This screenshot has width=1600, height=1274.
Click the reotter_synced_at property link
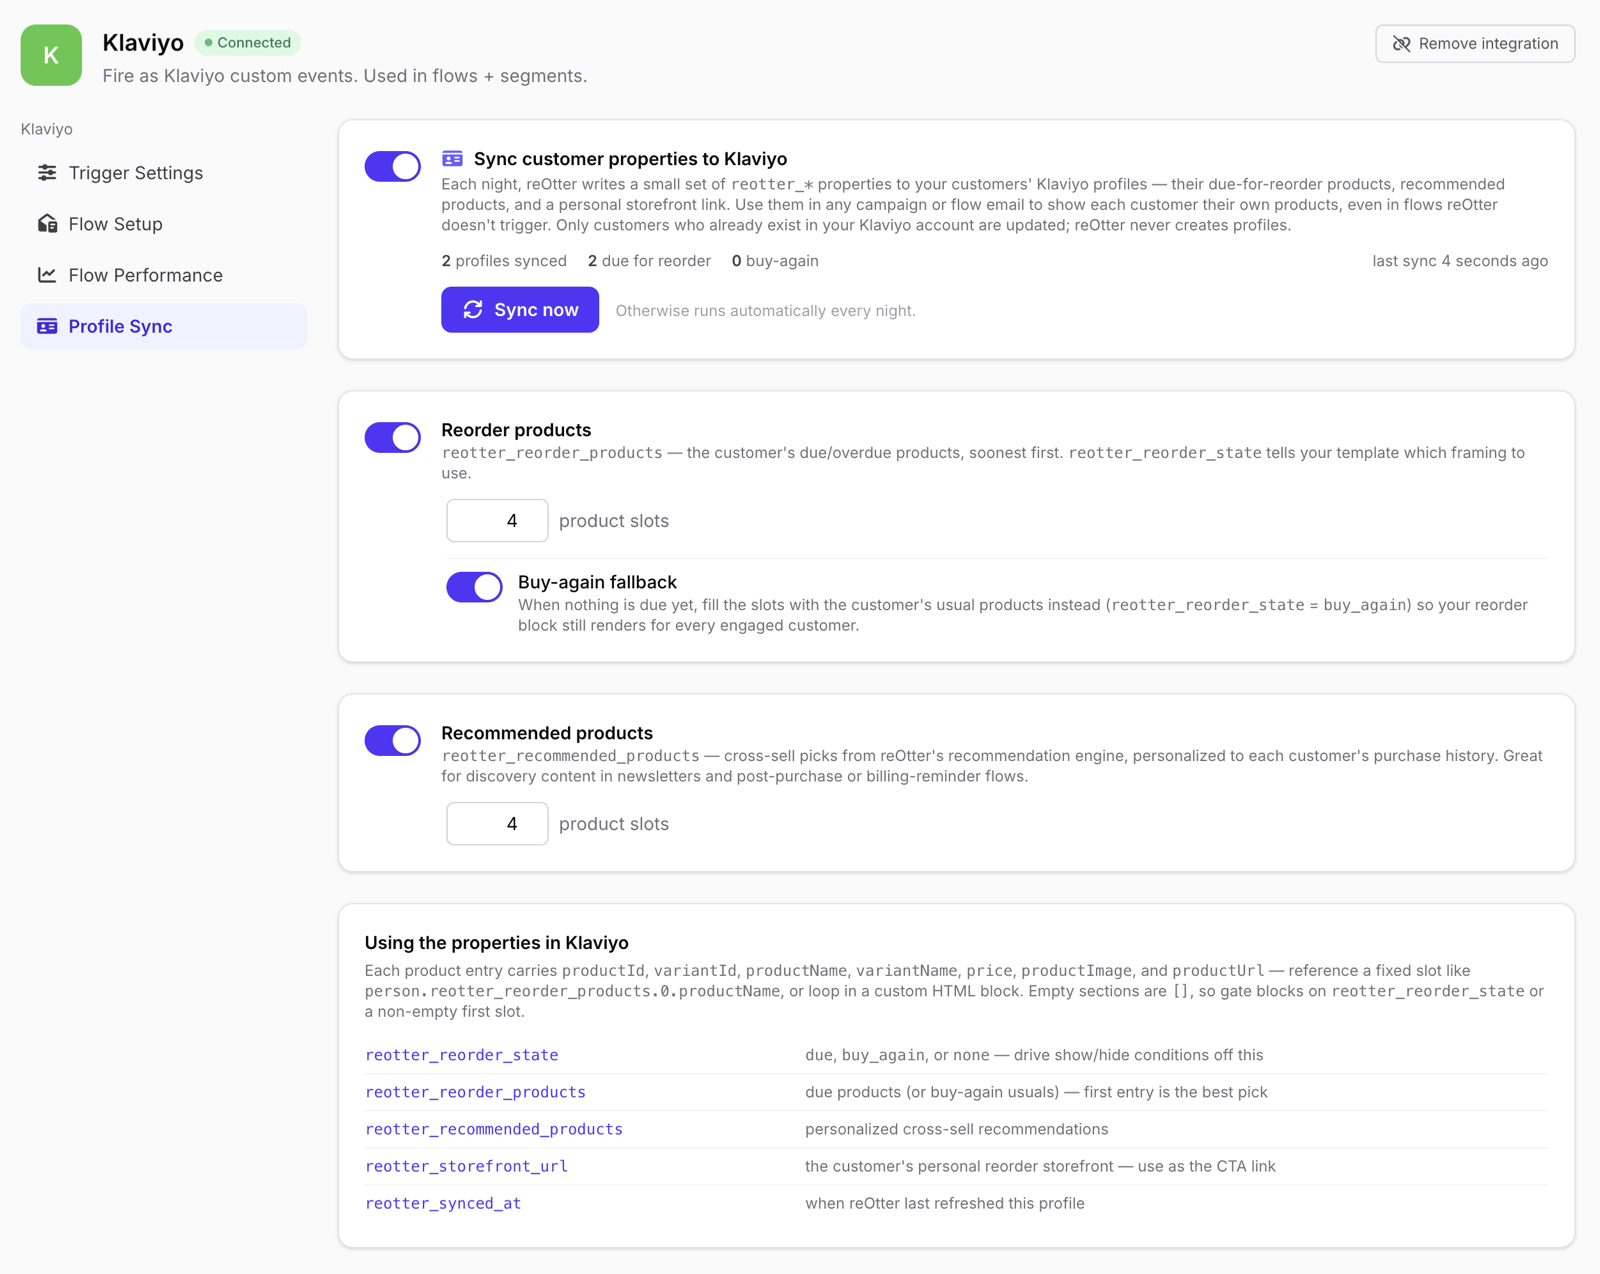pyautogui.click(x=443, y=1203)
